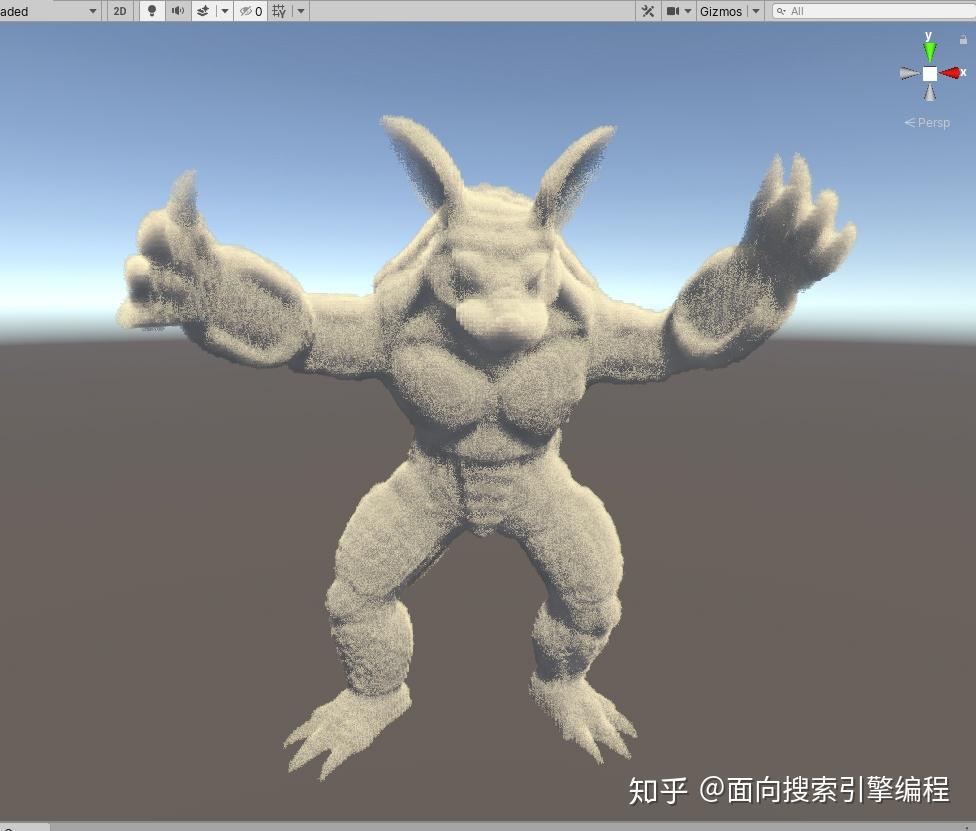
Task: Open the camera settings dropdown arrow
Action: pyautogui.click(x=686, y=11)
